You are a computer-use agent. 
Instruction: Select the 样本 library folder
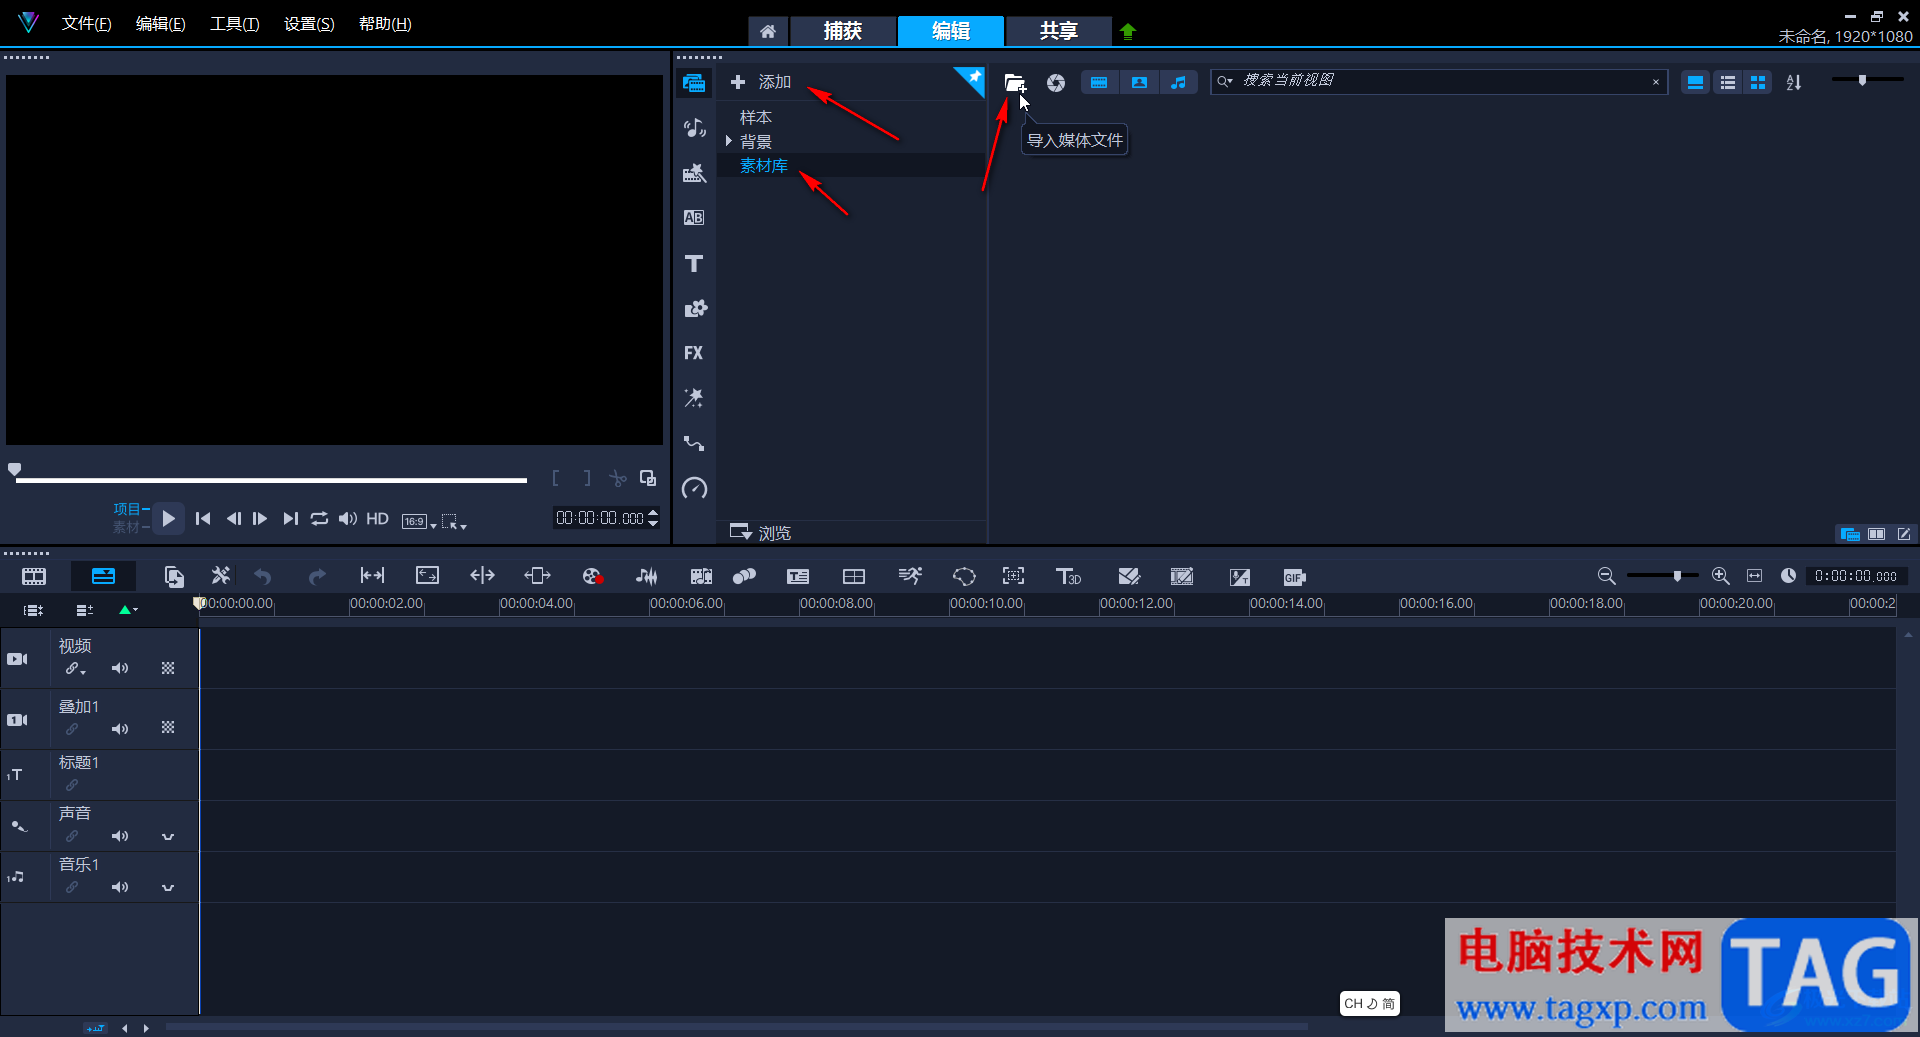(755, 117)
